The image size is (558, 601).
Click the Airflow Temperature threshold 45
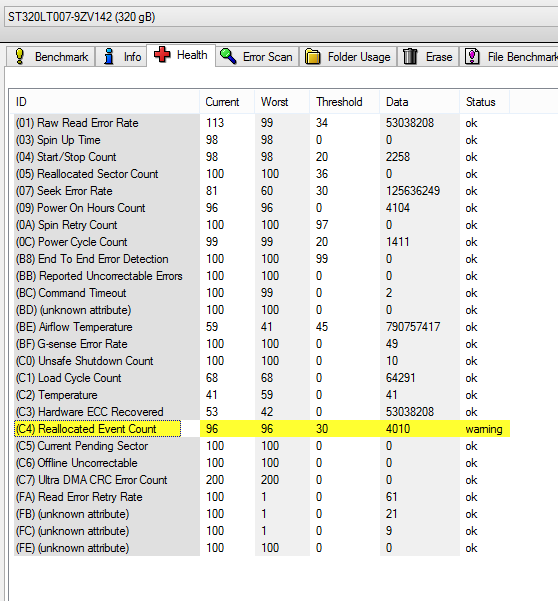coord(322,327)
